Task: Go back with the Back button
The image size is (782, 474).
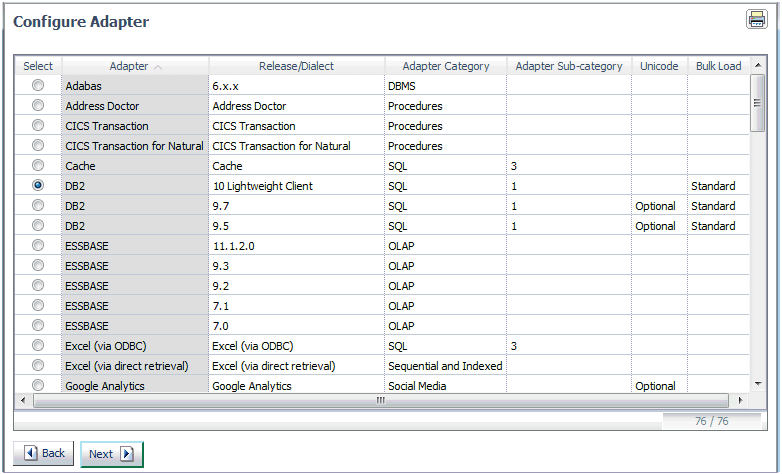Action: click(43, 453)
